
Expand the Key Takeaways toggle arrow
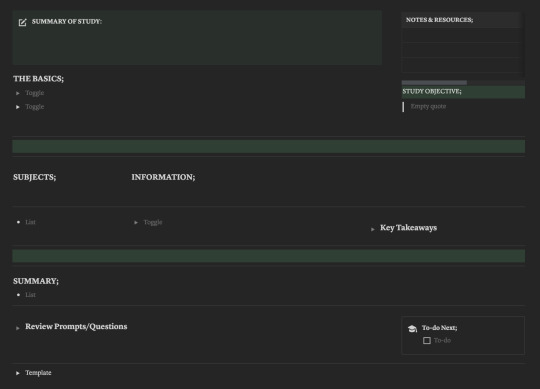click(373, 229)
